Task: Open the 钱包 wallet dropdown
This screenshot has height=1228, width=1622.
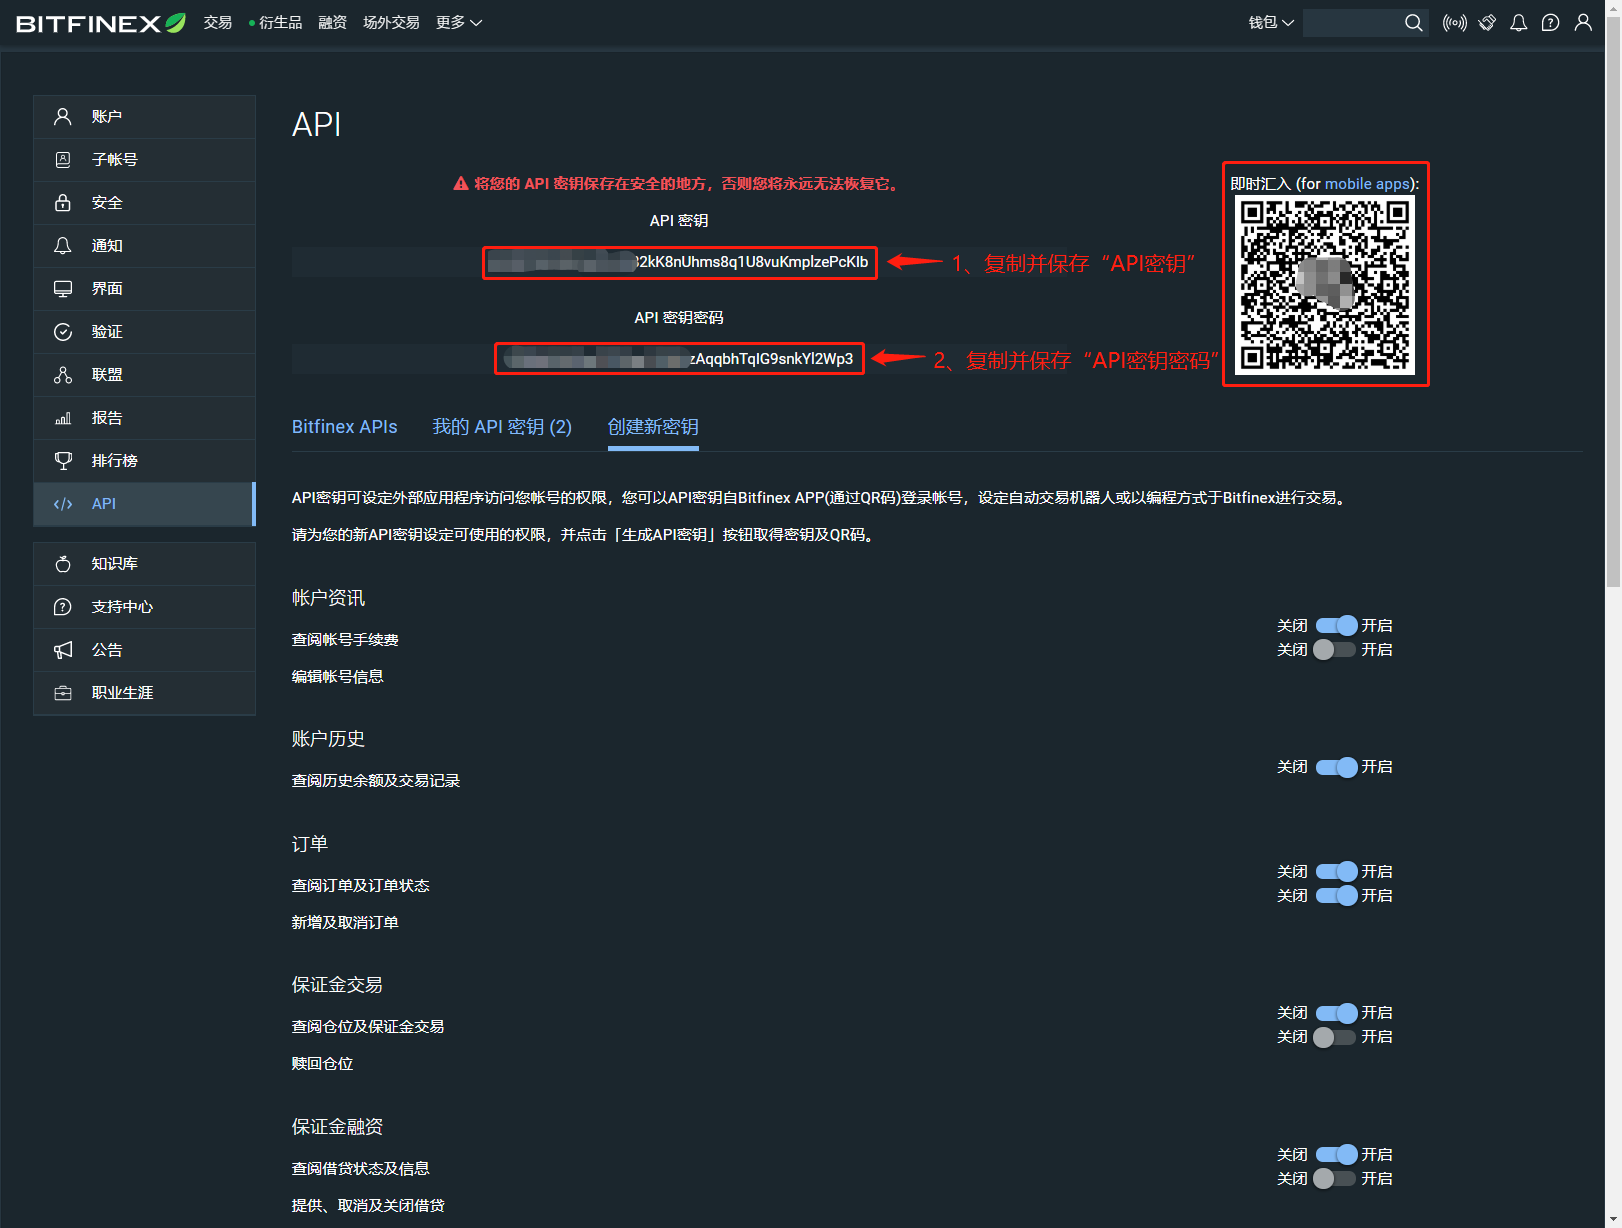Action: click(1271, 23)
